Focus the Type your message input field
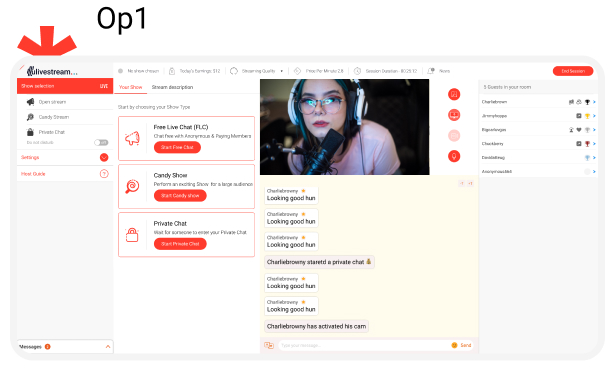Image resolution: width=615 pixels, height=371 pixels. [x=364, y=346]
